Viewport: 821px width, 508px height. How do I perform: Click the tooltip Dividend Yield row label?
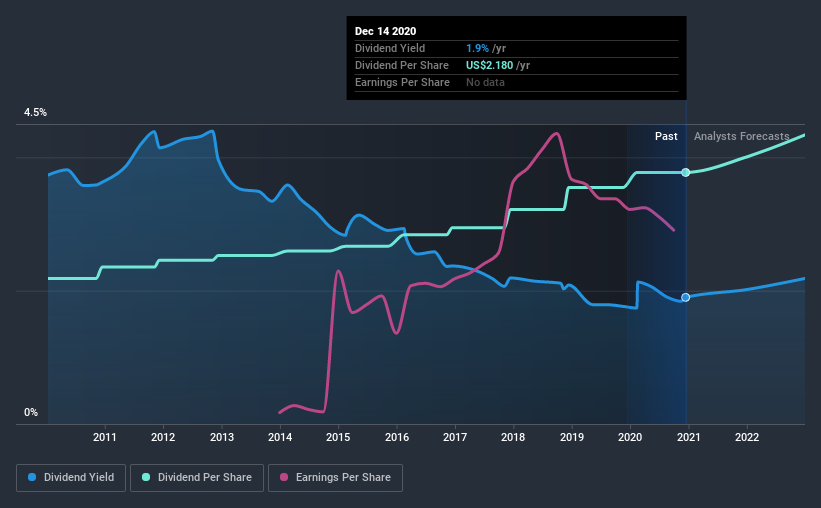point(390,48)
